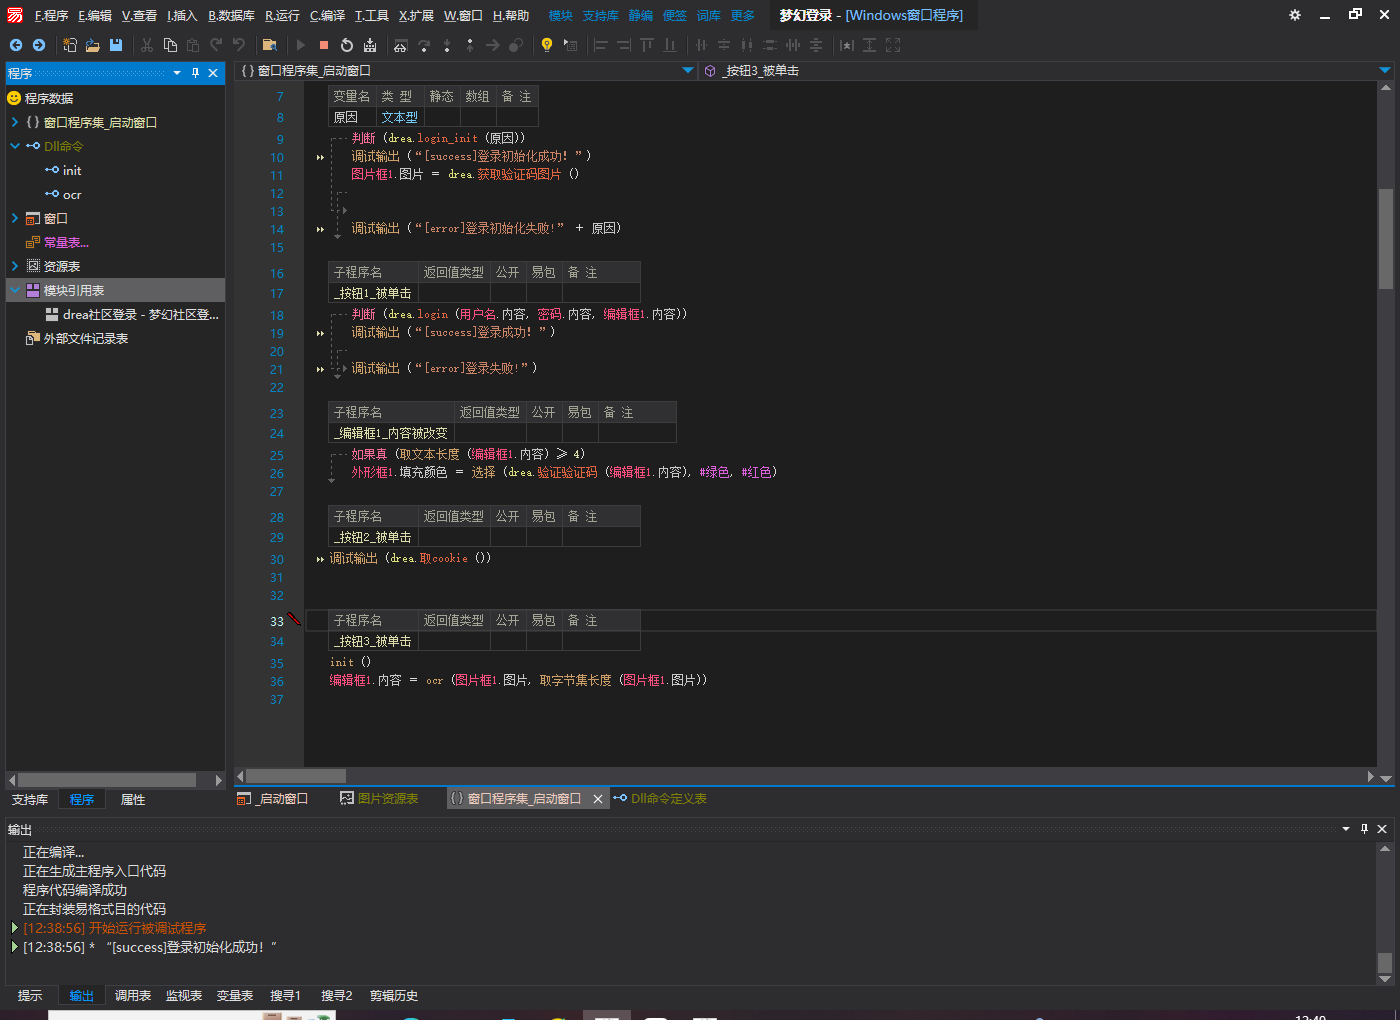Toggle the pin on the 程序 panel
The height and width of the screenshot is (1020, 1400).
coord(195,73)
